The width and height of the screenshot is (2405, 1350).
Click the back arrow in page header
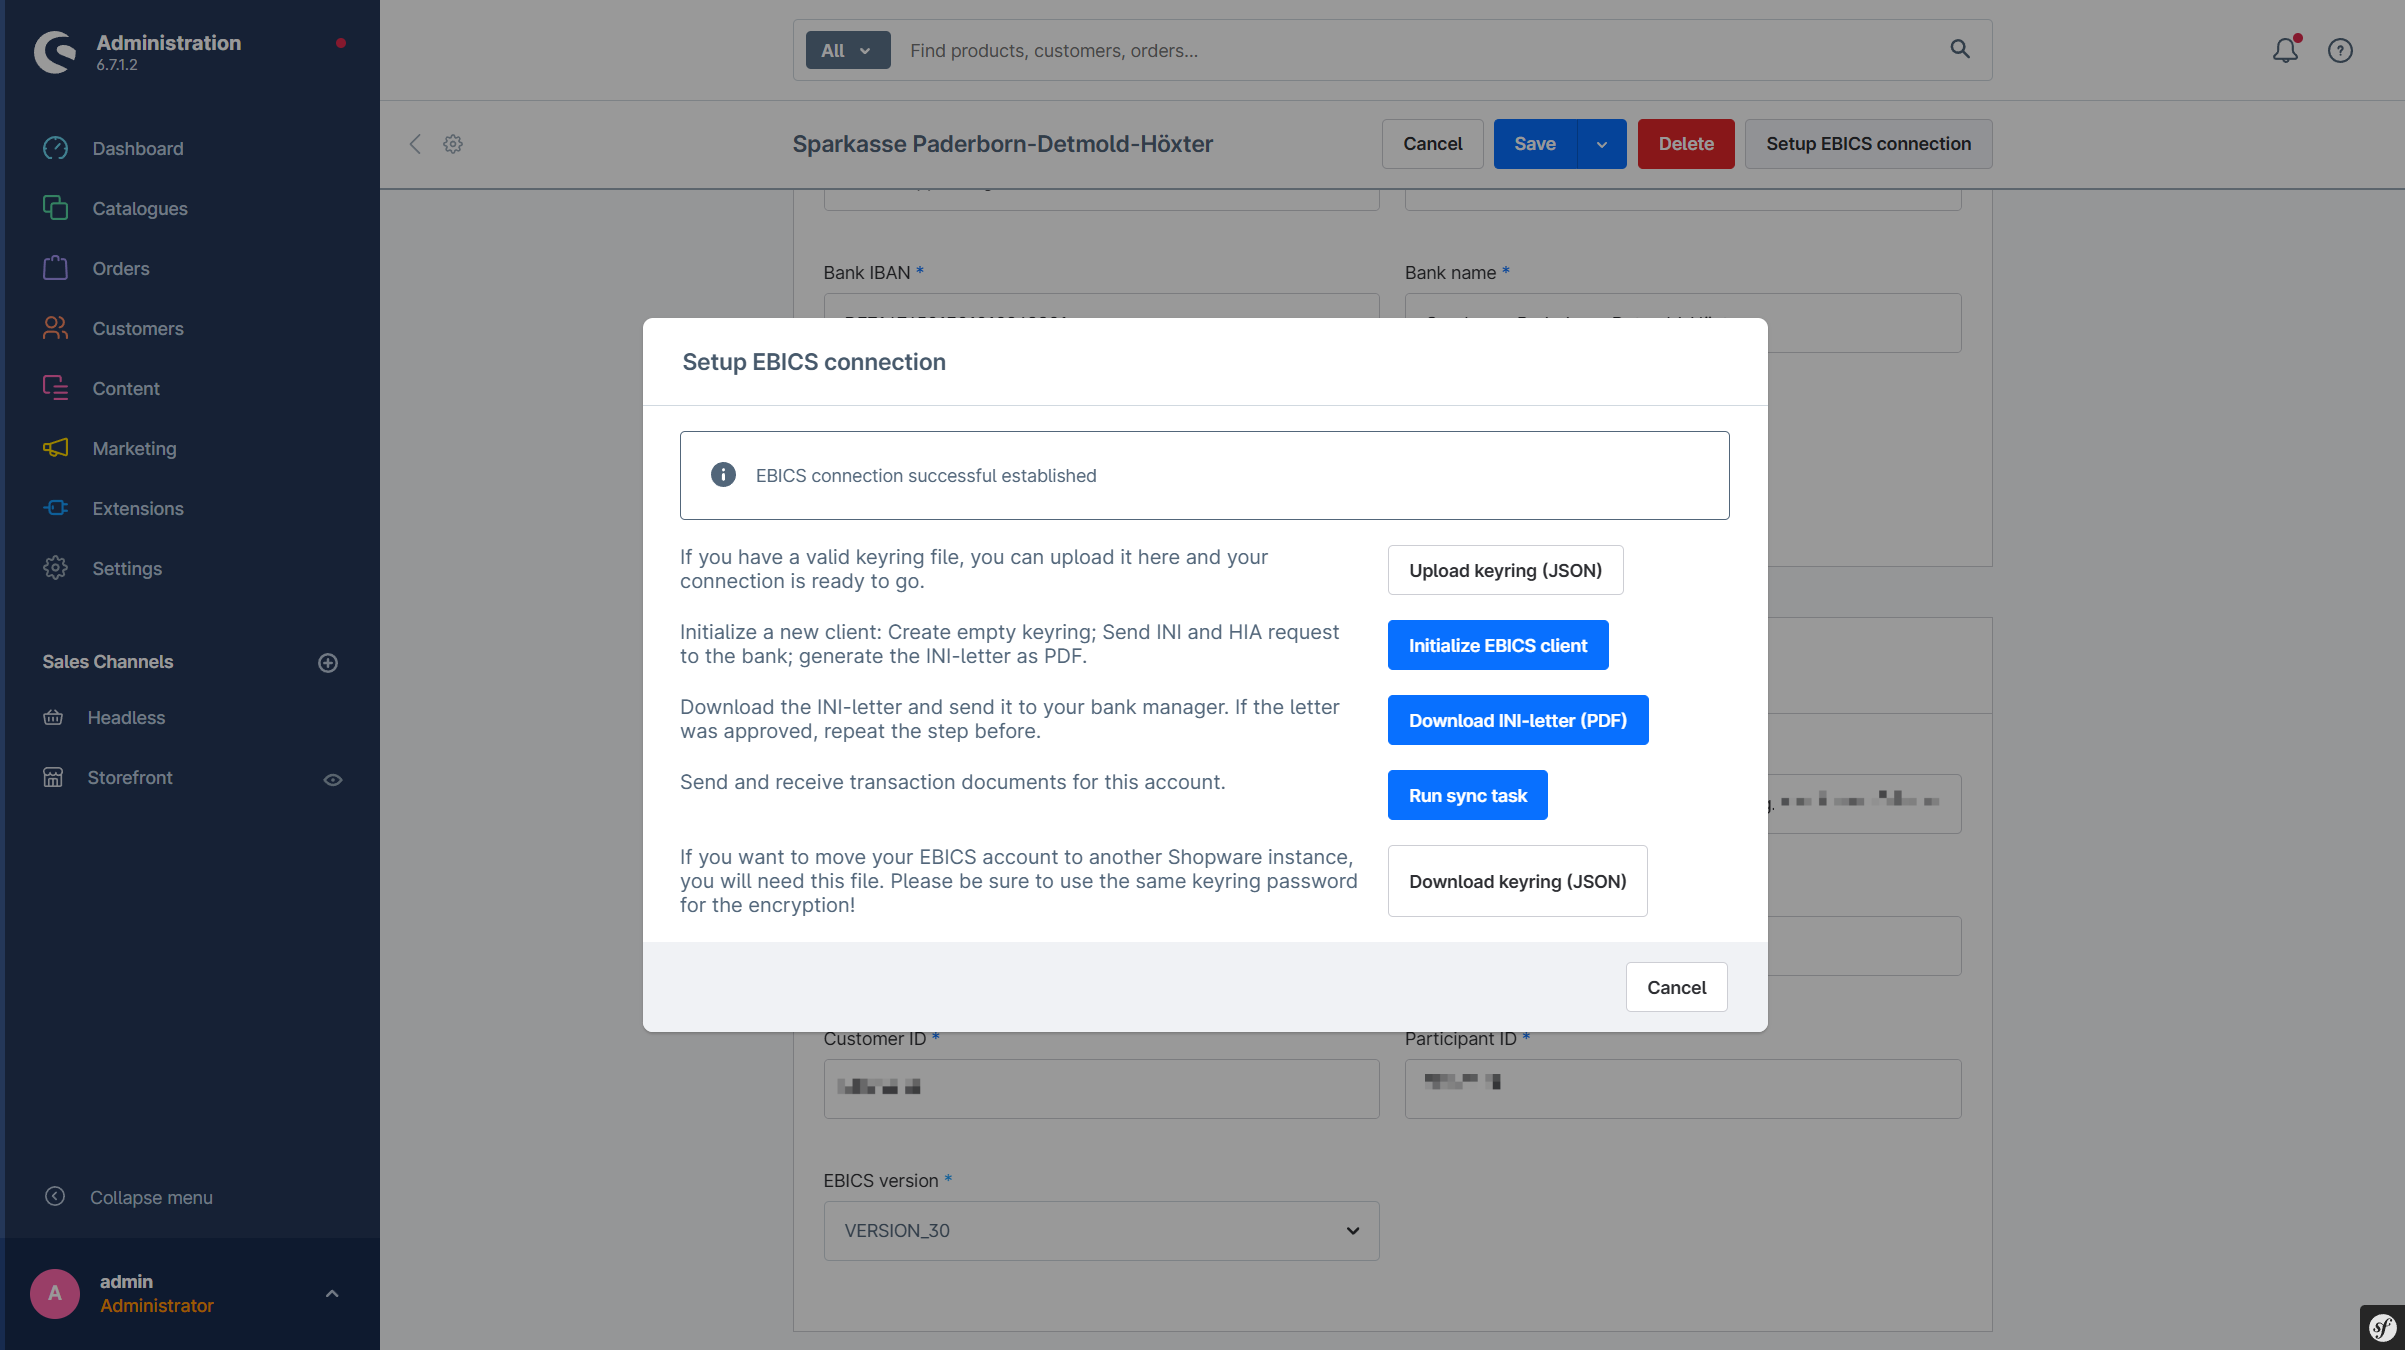coord(415,144)
